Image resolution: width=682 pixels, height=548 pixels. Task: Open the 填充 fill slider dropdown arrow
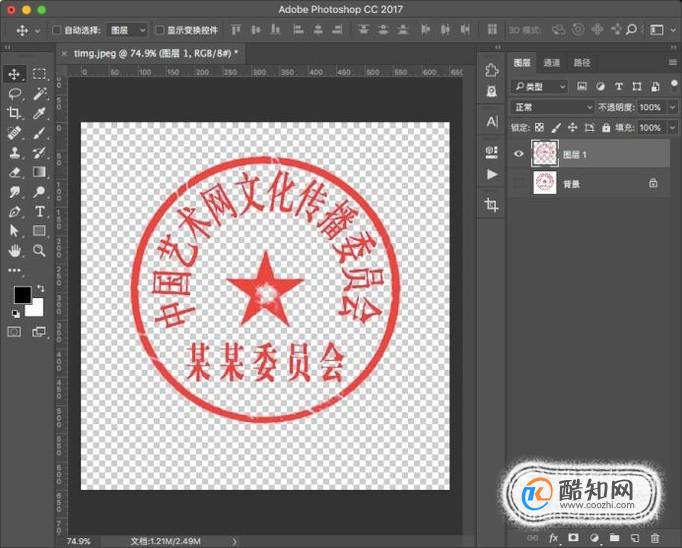[x=672, y=127]
